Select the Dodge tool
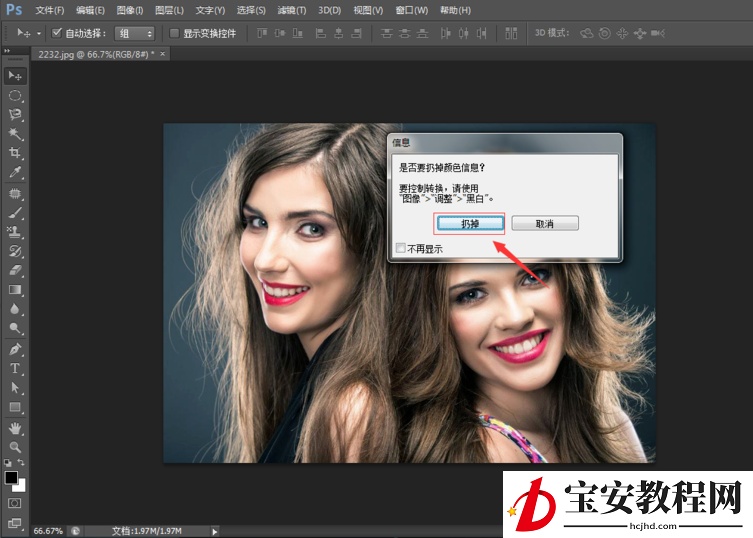The width and height of the screenshot is (753, 538). tap(15, 328)
